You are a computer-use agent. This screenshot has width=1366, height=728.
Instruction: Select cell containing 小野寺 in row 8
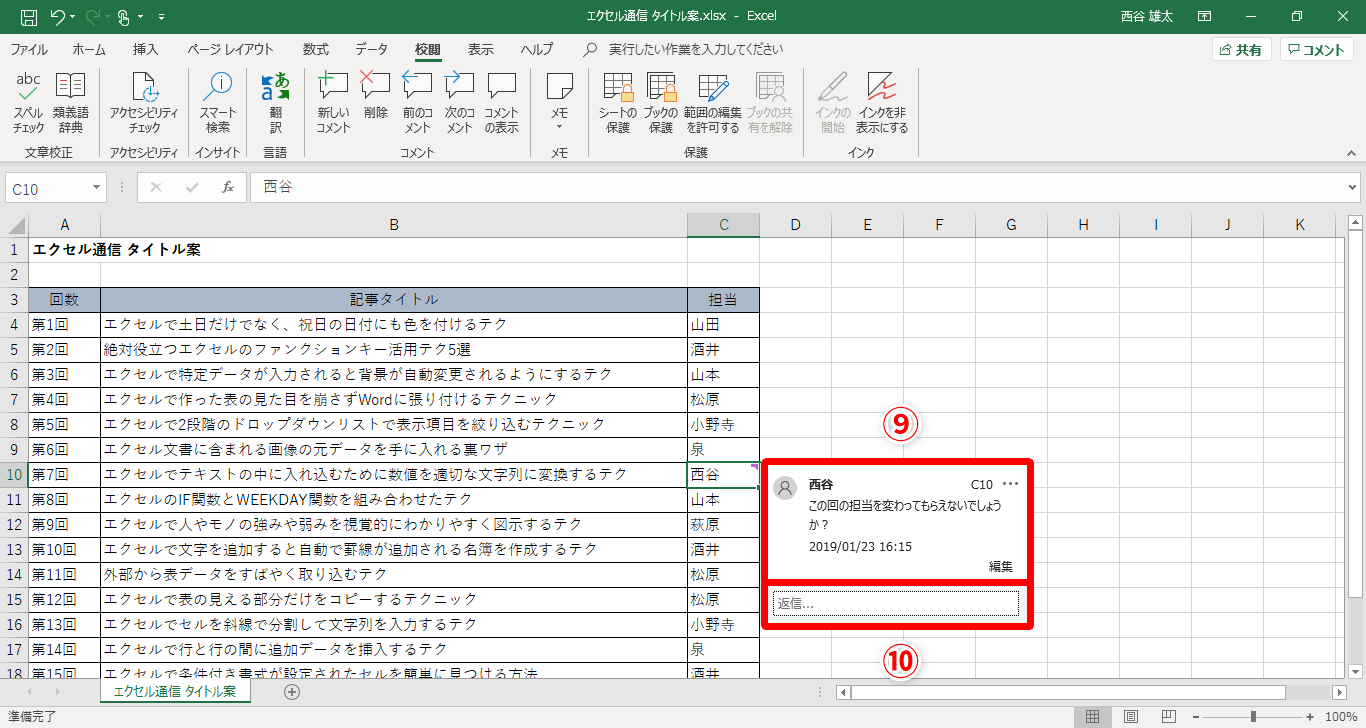click(x=723, y=424)
